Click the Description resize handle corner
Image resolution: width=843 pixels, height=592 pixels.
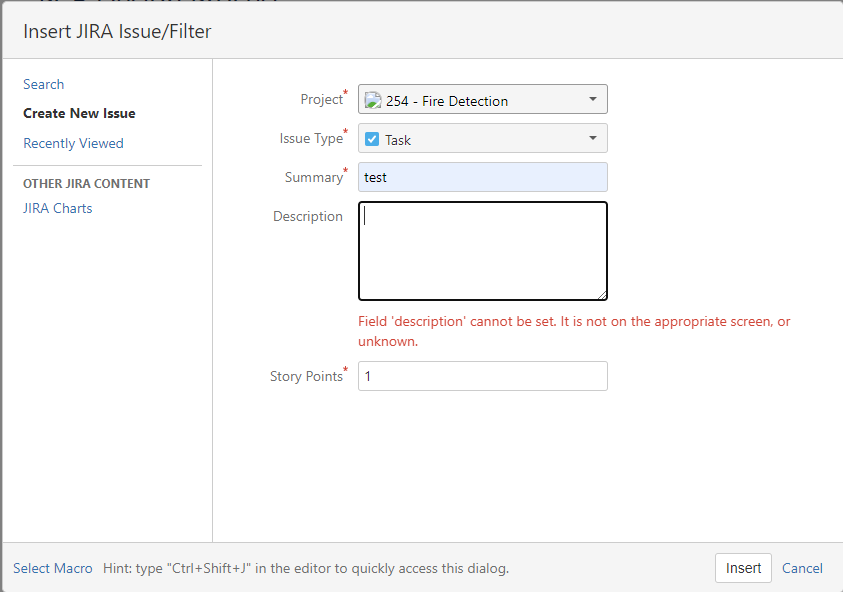pyautogui.click(x=602, y=295)
